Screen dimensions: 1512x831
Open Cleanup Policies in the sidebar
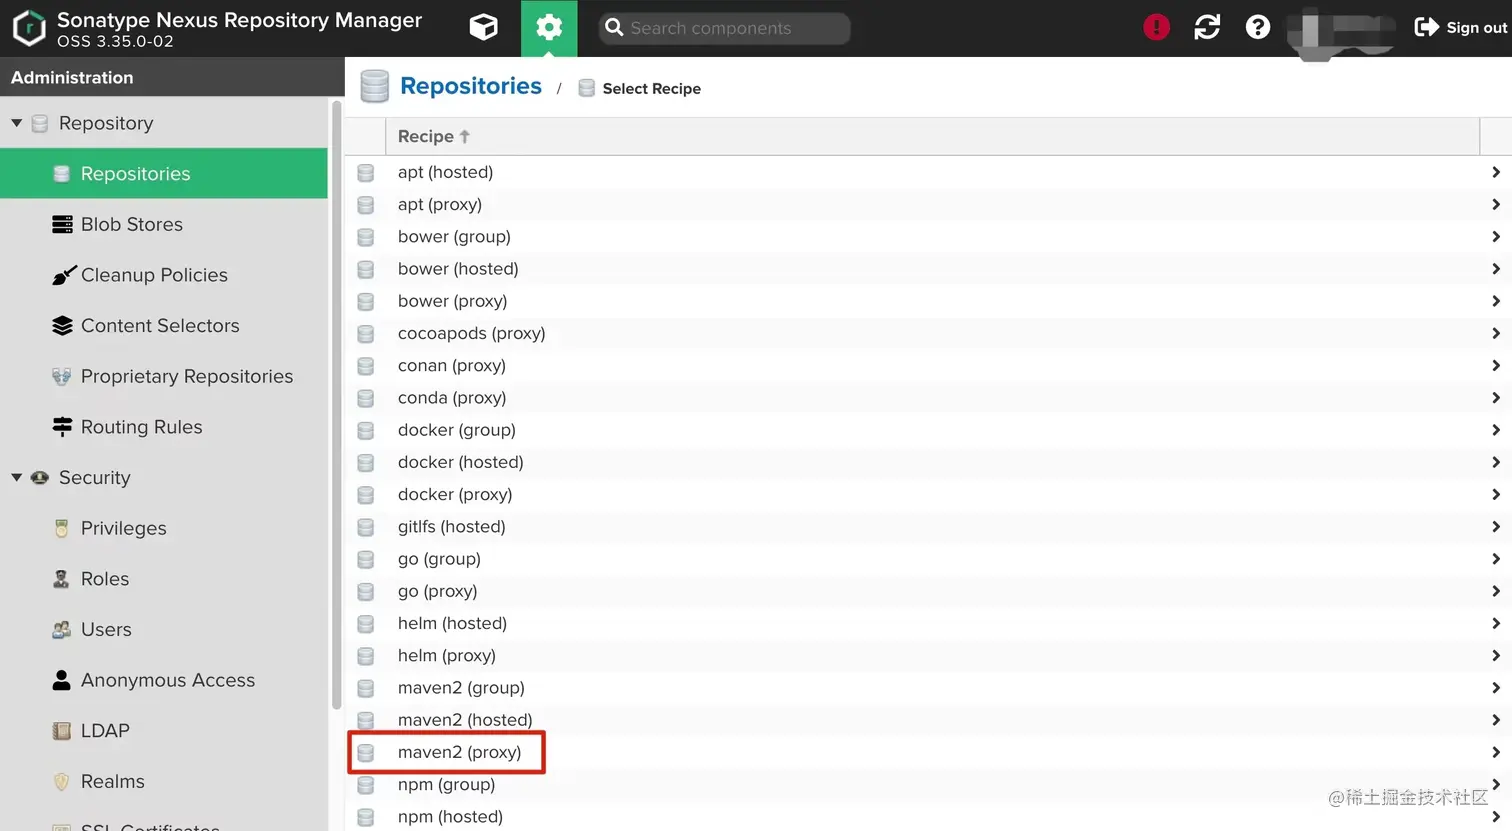point(164,275)
